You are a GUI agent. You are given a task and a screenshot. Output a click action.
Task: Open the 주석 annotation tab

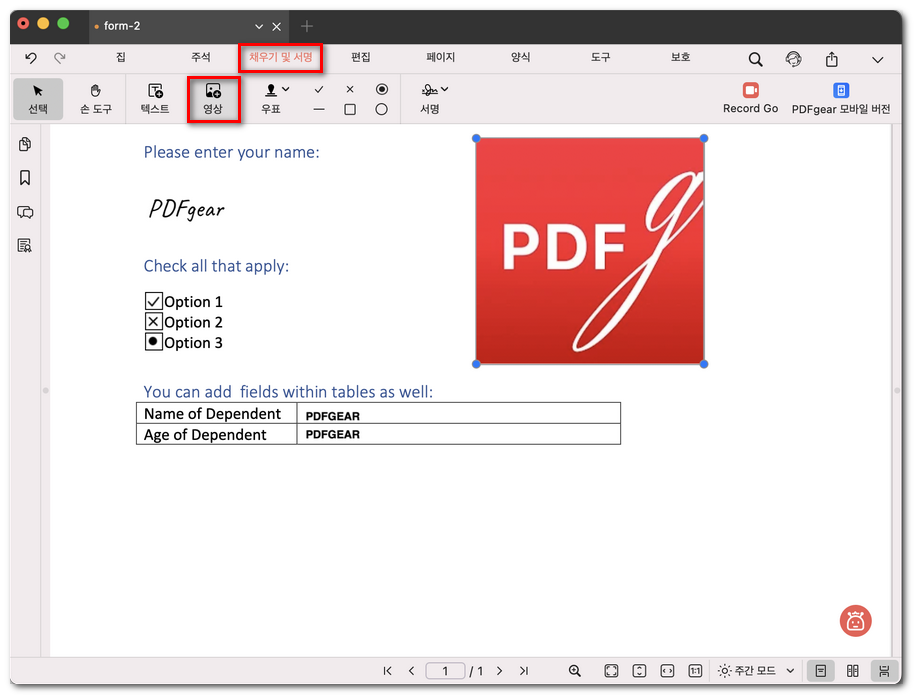tap(201, 58)
